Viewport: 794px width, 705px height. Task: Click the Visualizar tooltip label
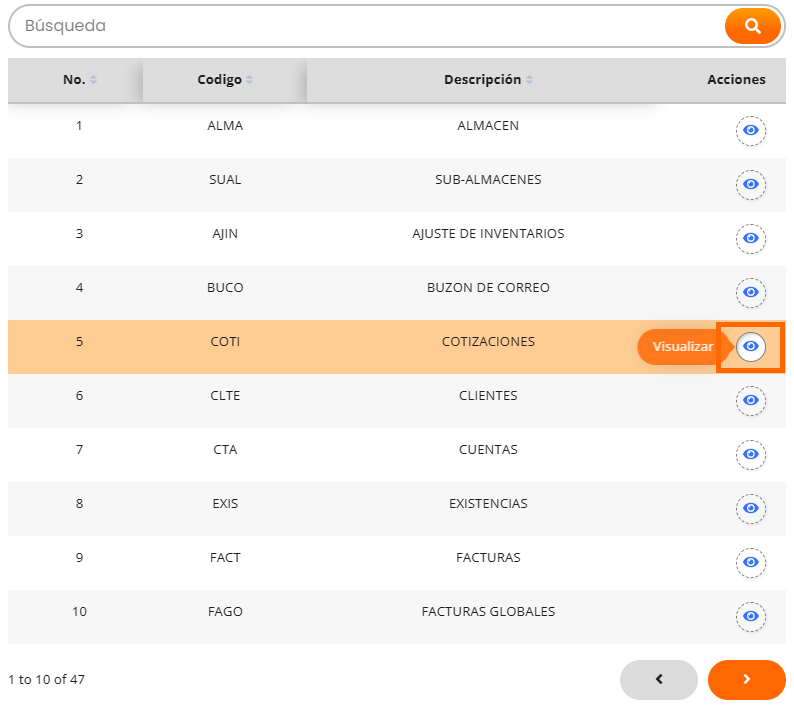click(x=682, y=347)
